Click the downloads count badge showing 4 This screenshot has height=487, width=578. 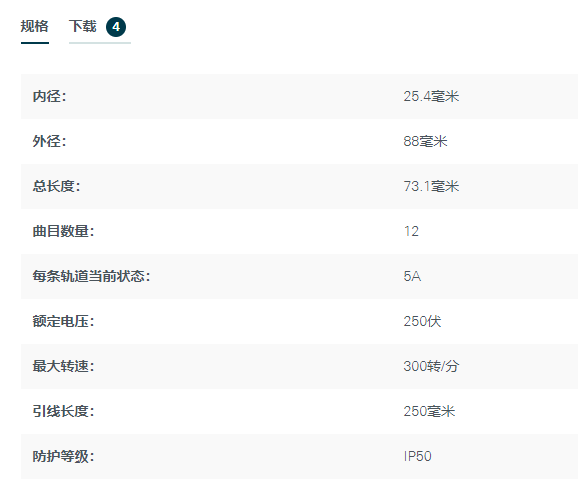click(x=116, y=27)
